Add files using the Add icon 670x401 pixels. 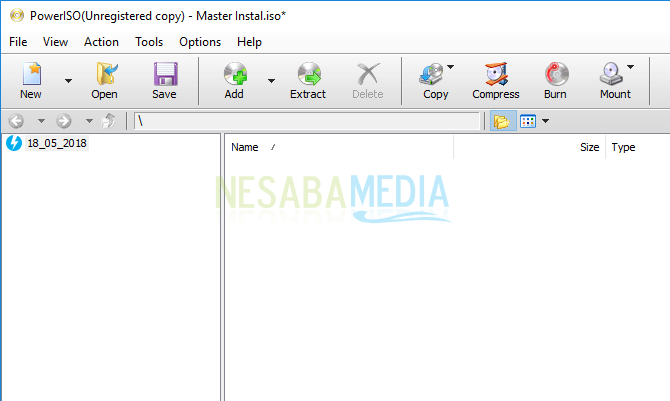click(x=234, y=80)
